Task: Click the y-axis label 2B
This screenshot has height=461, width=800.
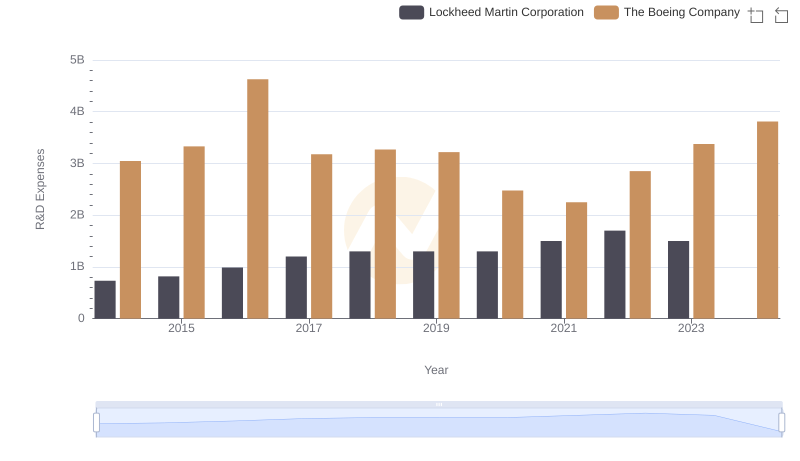Action: click(x=77, y=215)
